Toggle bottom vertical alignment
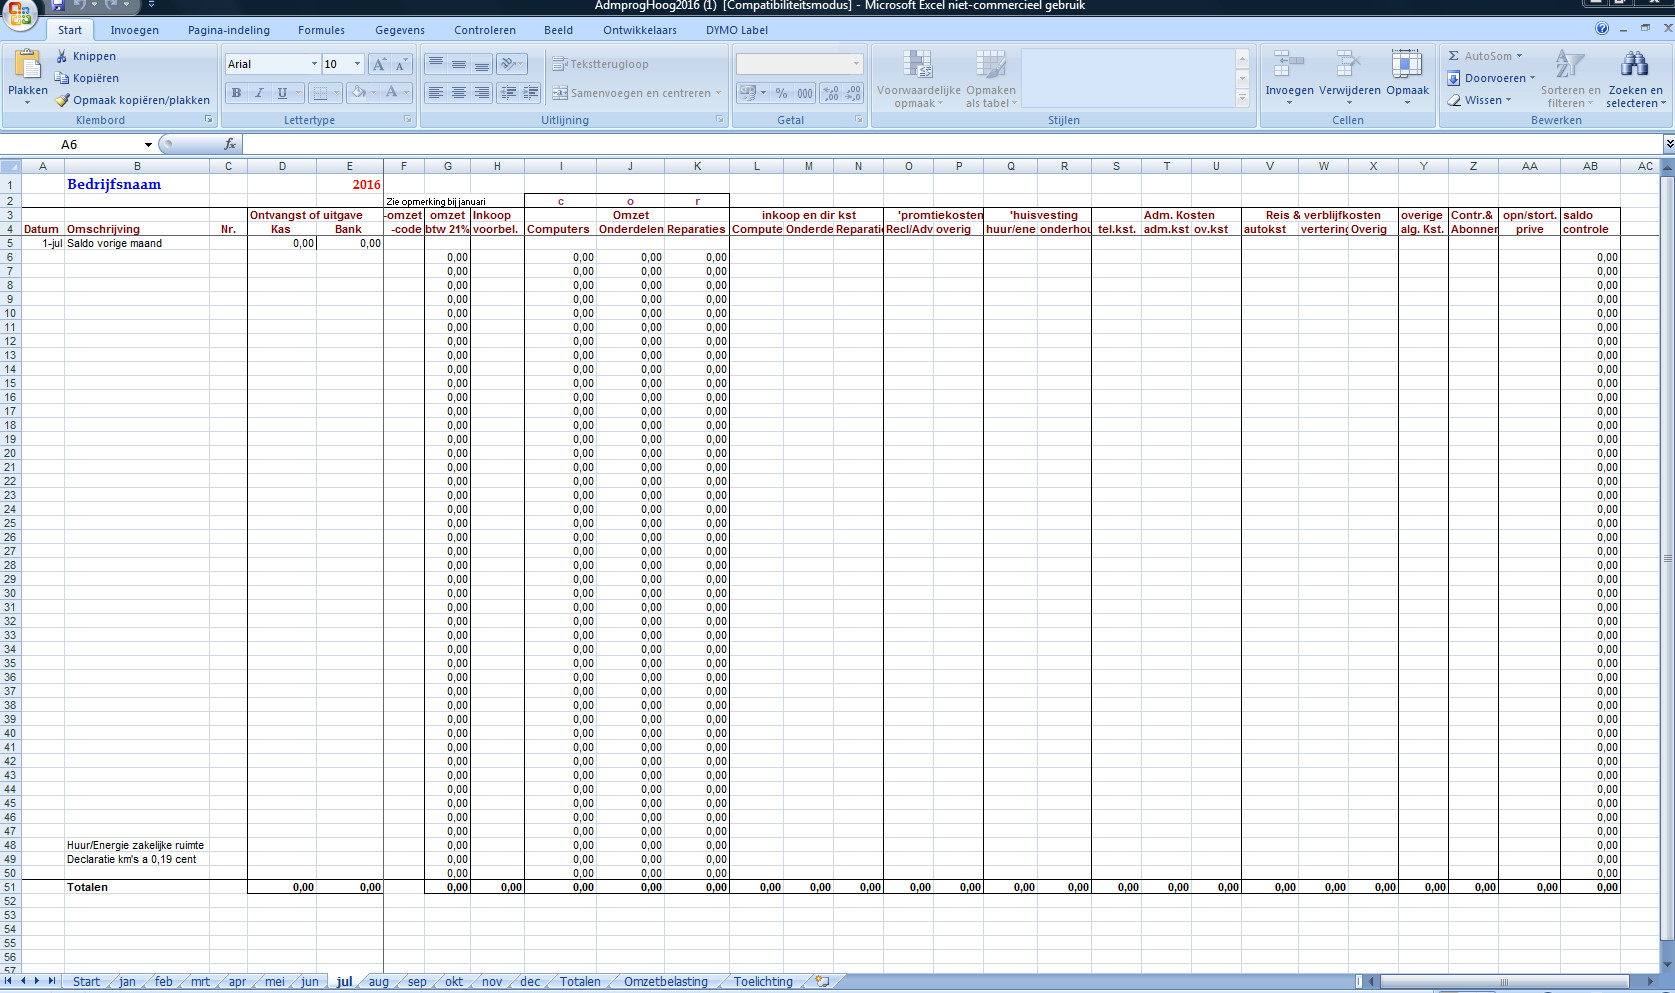The image size is (1675, 993). [x=482, y=64]
